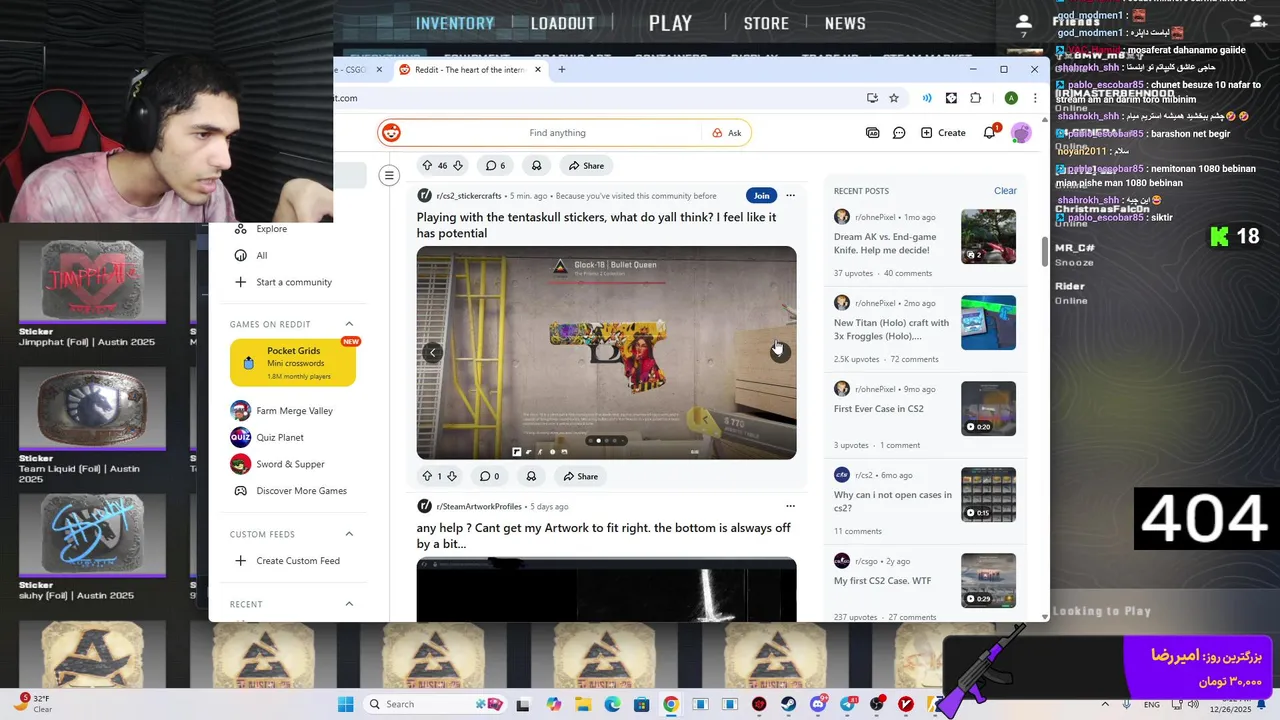1280x720 pixels.
Task: Open the three-dot menu of cs2_stickercrafts post
Action: (x=790, y=195)
